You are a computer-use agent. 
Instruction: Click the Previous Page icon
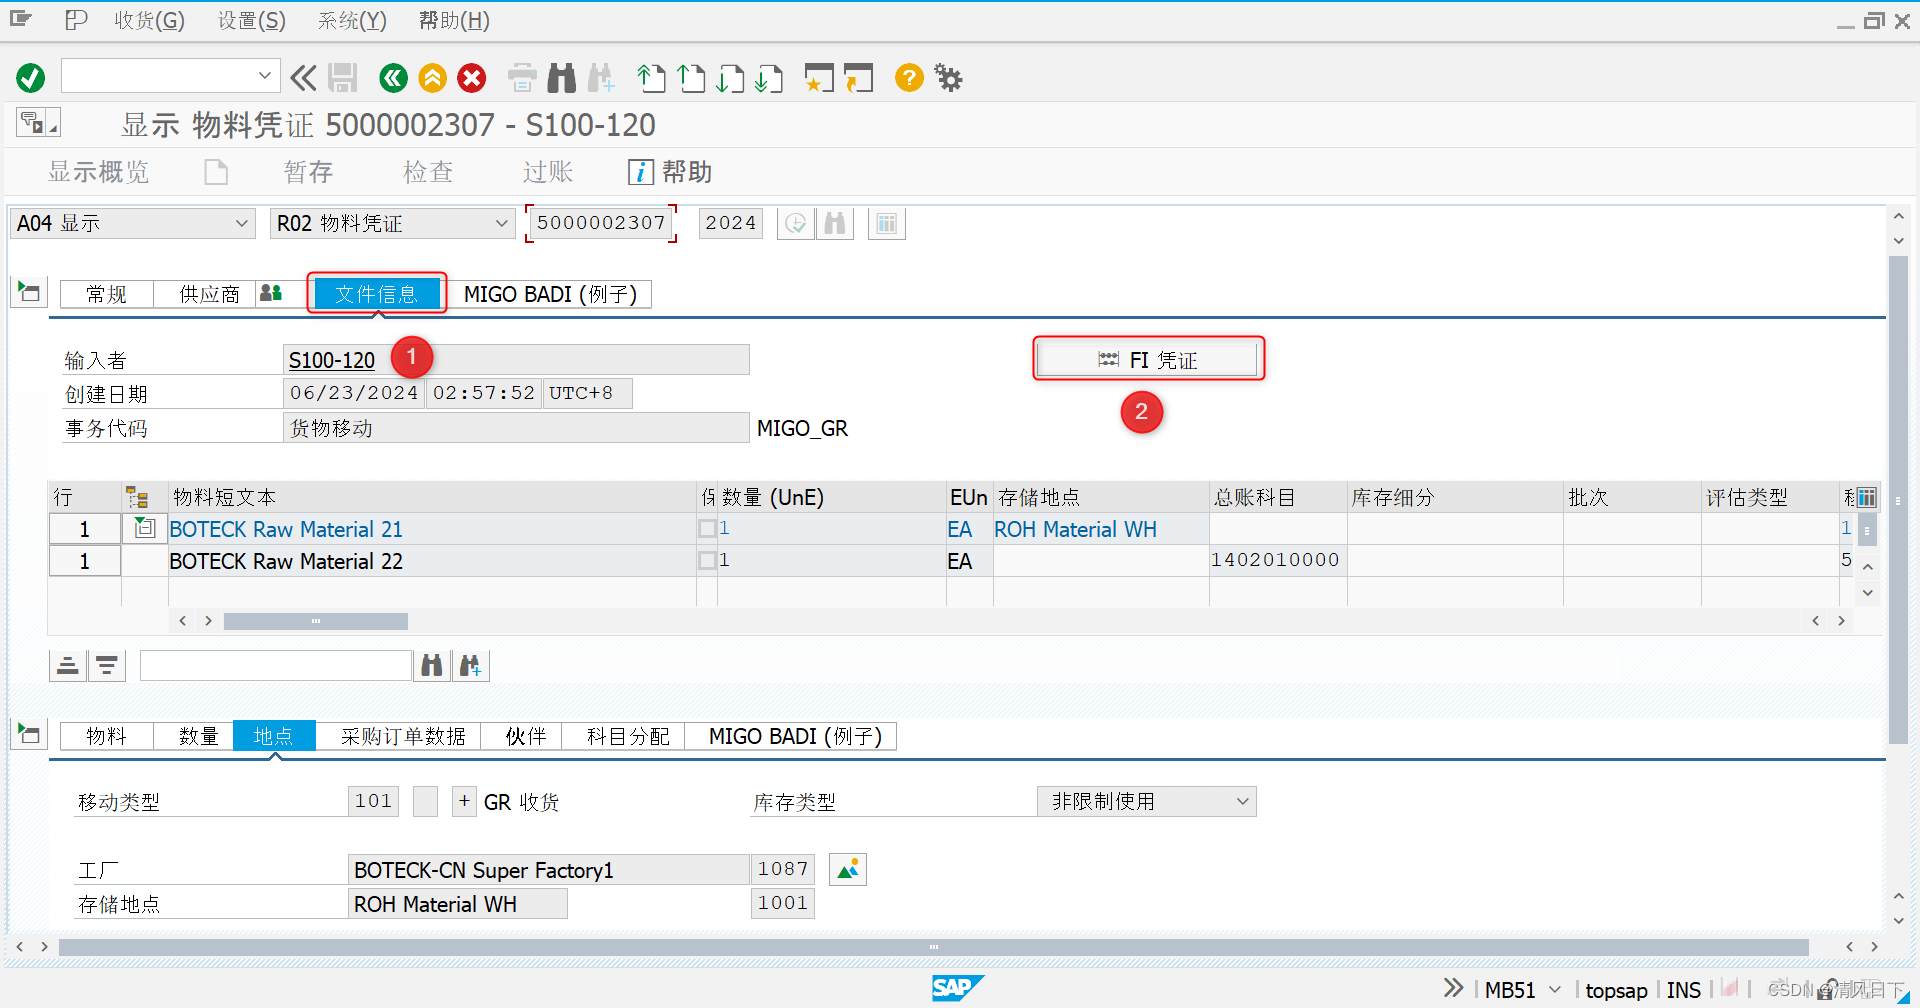click(691, 77)
